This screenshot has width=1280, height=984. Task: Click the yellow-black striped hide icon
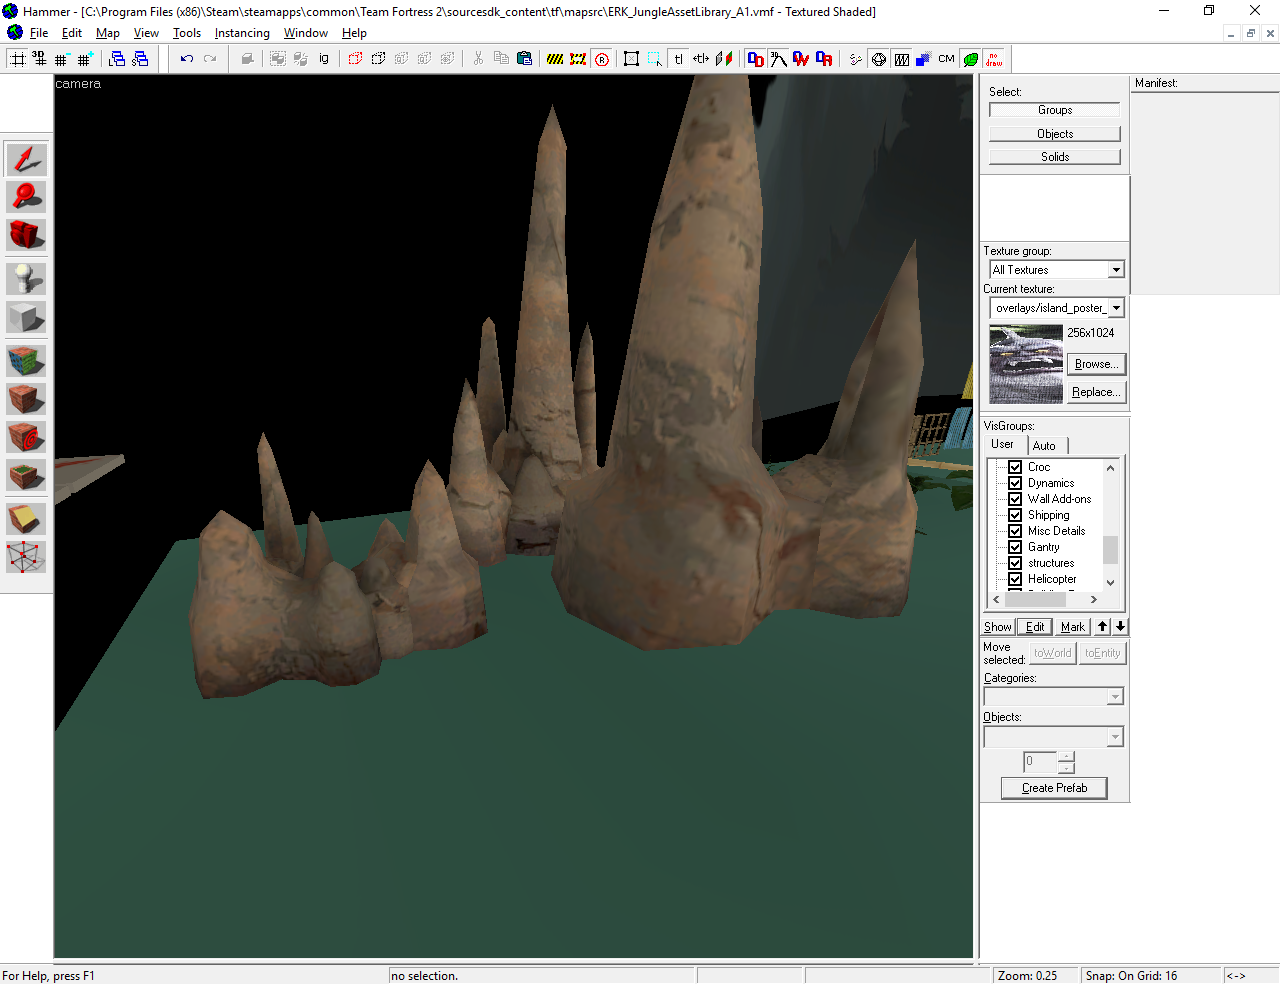(555, 59)
